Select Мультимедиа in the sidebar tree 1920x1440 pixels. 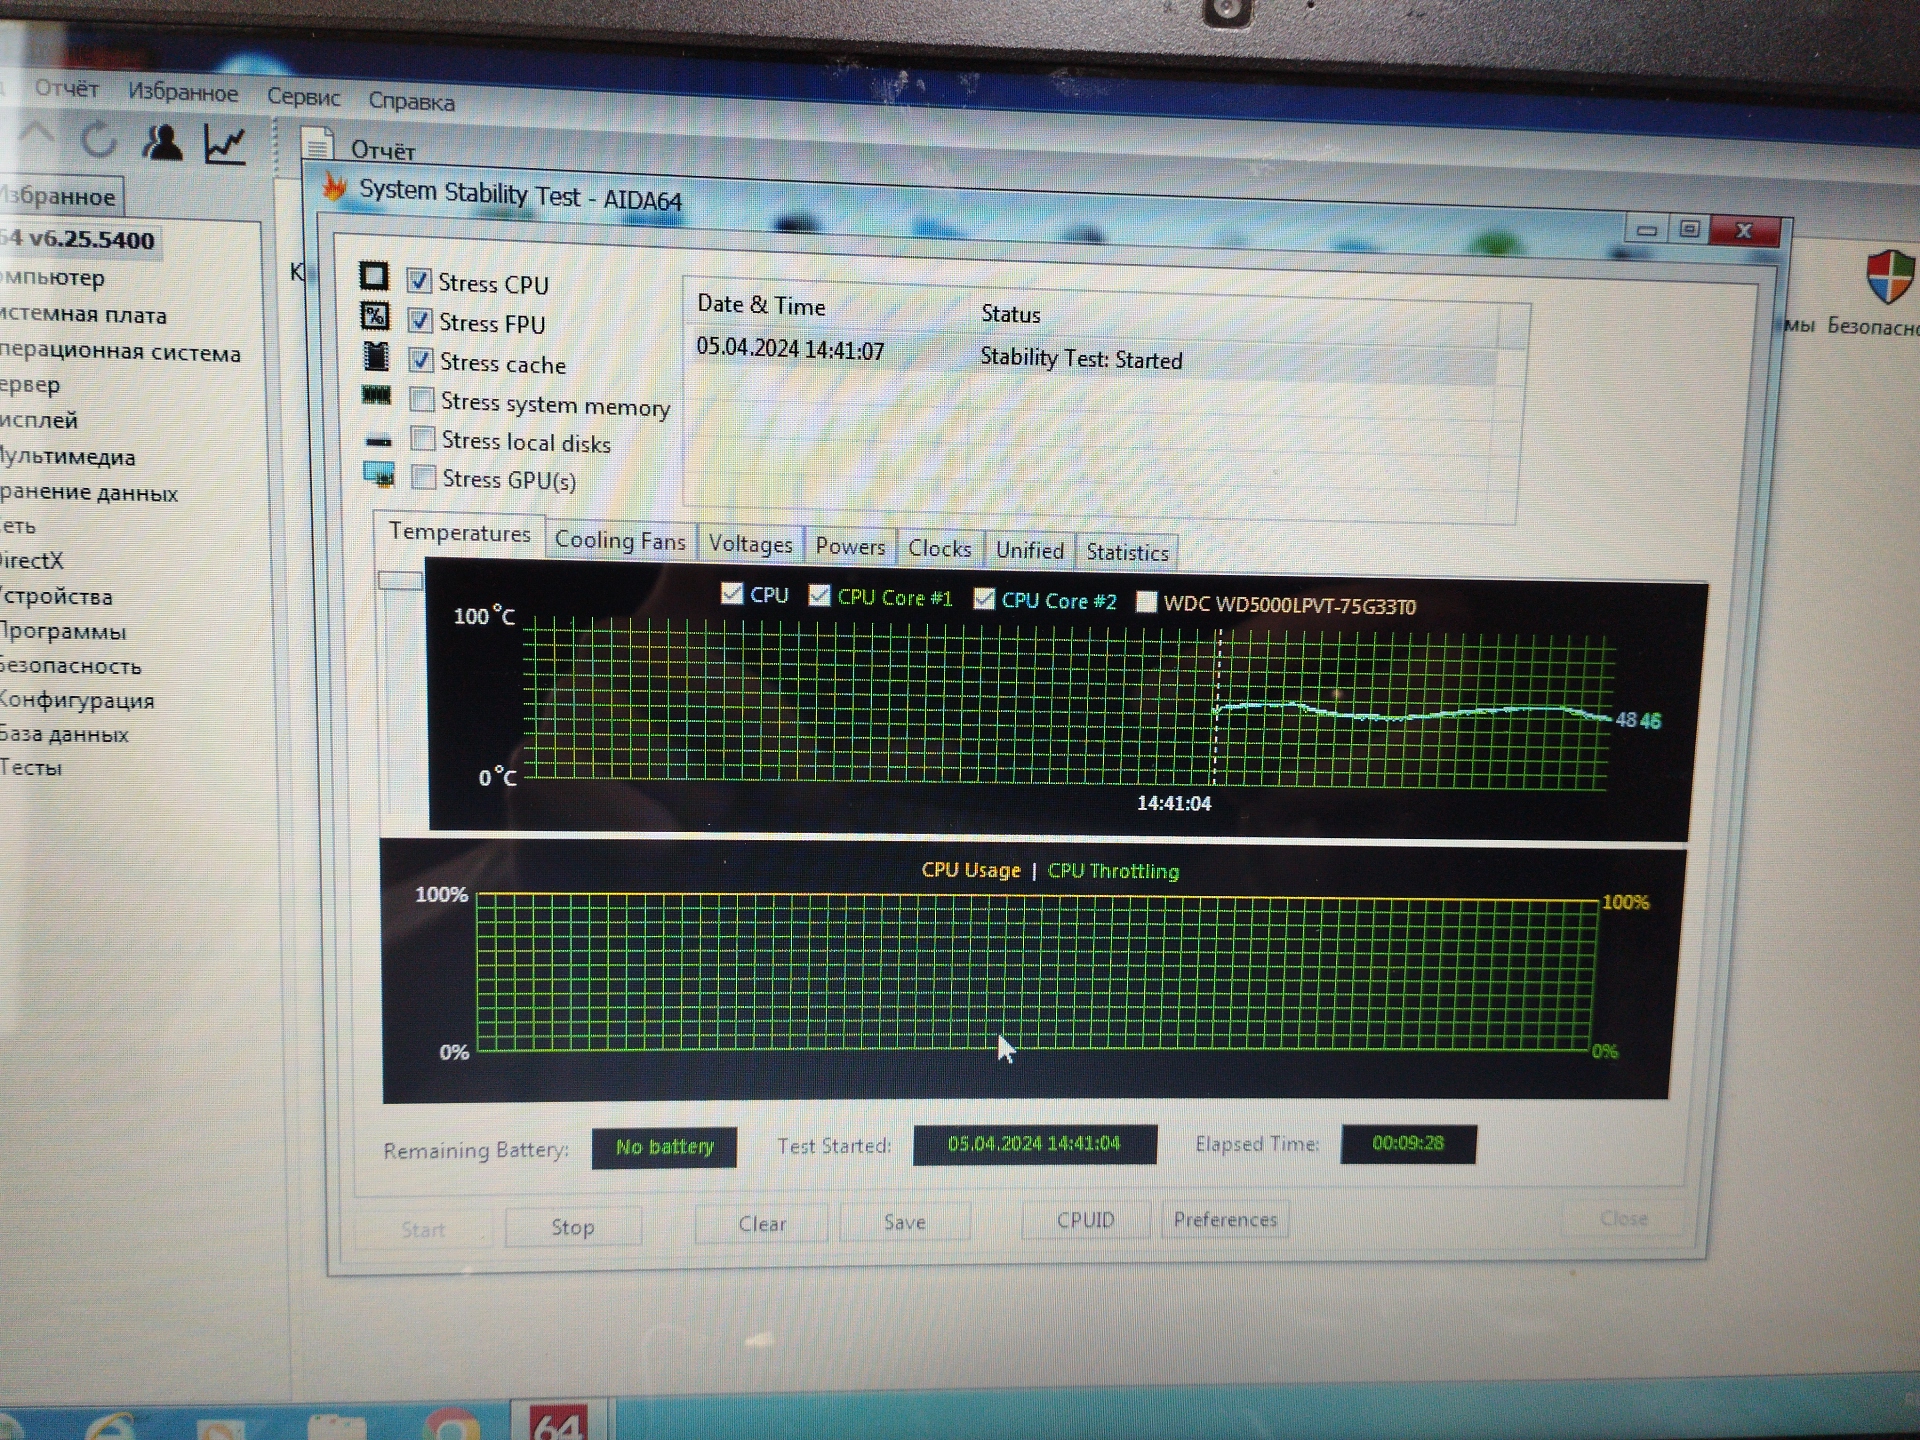[x=68, y=457]
